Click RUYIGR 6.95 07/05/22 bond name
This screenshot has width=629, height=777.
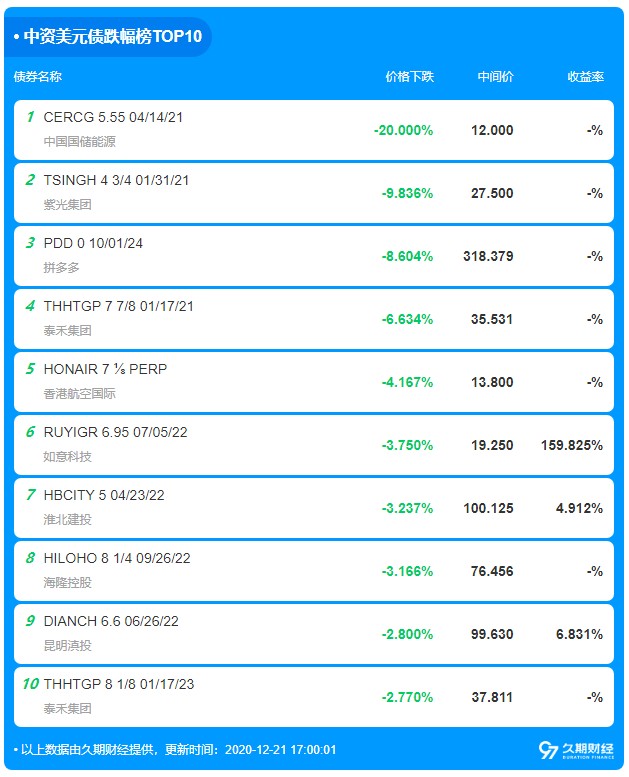tap(115, 432)
